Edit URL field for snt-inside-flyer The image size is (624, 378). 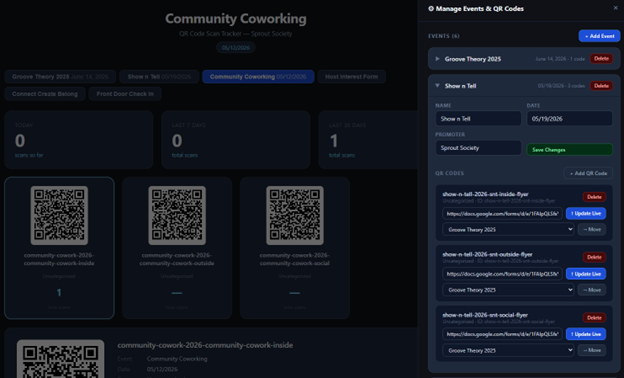coord(502,214)
